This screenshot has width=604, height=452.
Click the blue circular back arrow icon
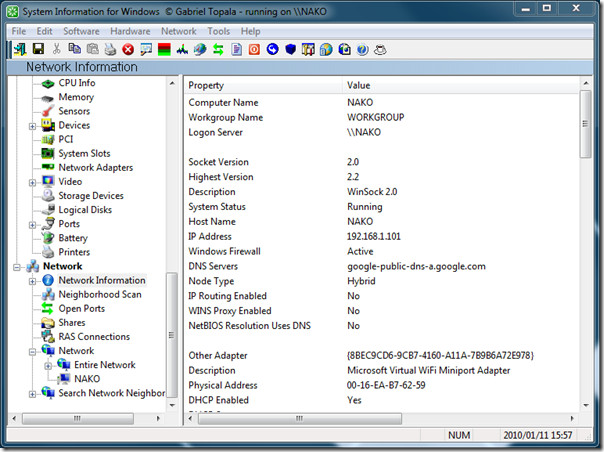tap(272, 49)
